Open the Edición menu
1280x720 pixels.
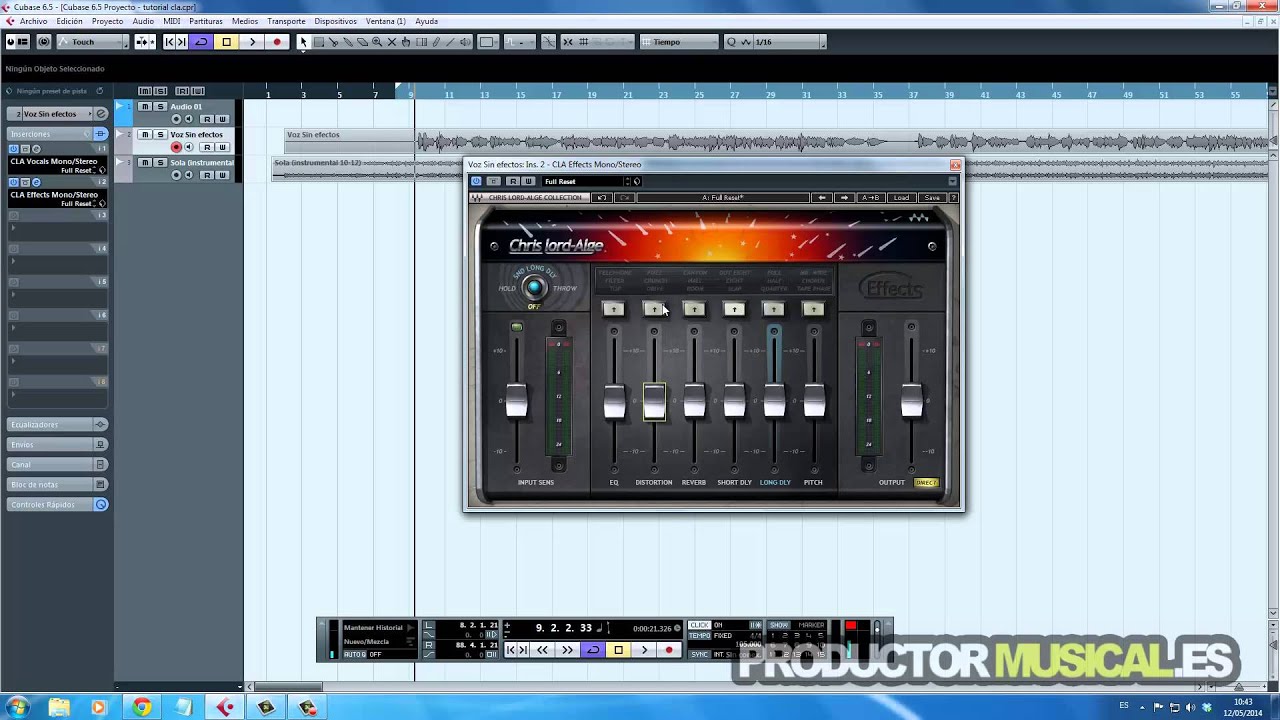pos(70,21)
